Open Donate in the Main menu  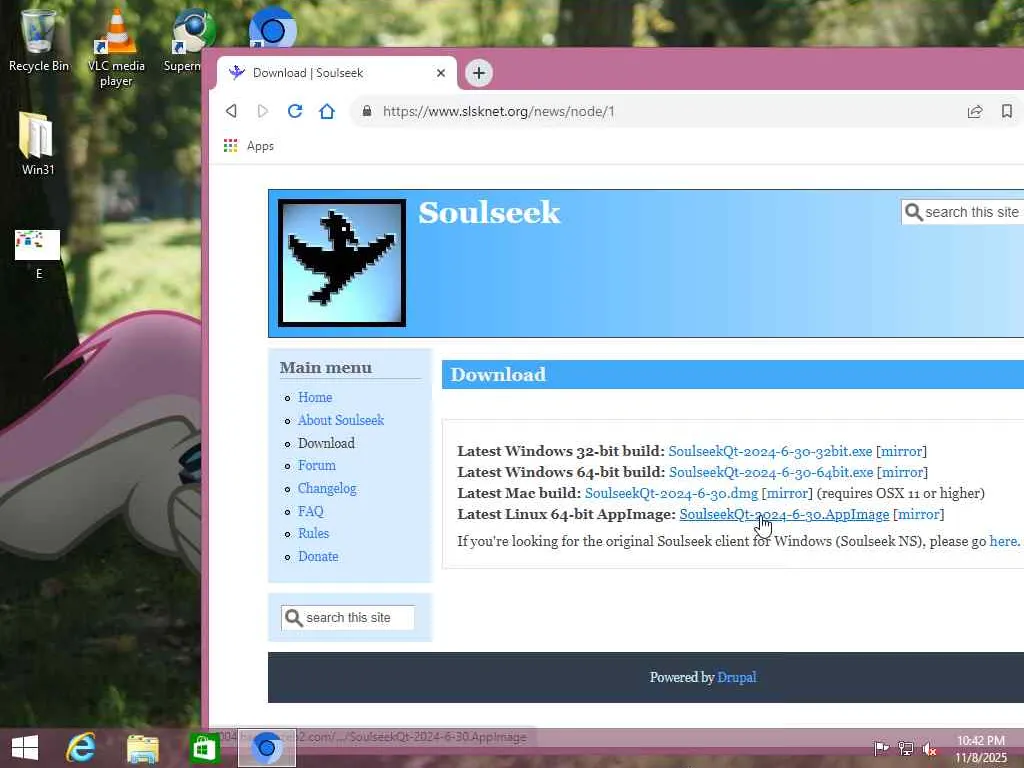click(318, 556)
